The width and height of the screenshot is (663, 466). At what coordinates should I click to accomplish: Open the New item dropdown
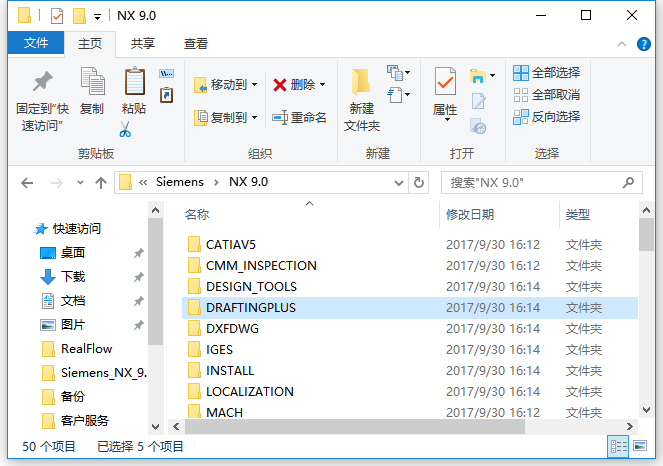click(399, 73)
